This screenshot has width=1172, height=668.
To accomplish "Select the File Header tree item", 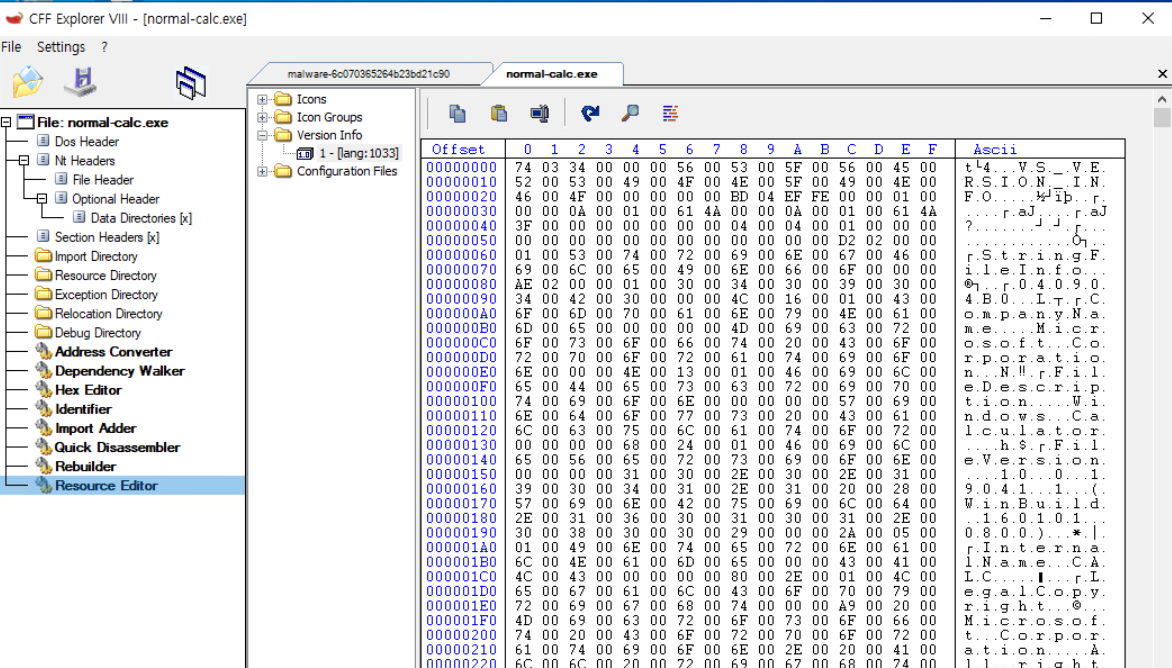I will 103,179.
